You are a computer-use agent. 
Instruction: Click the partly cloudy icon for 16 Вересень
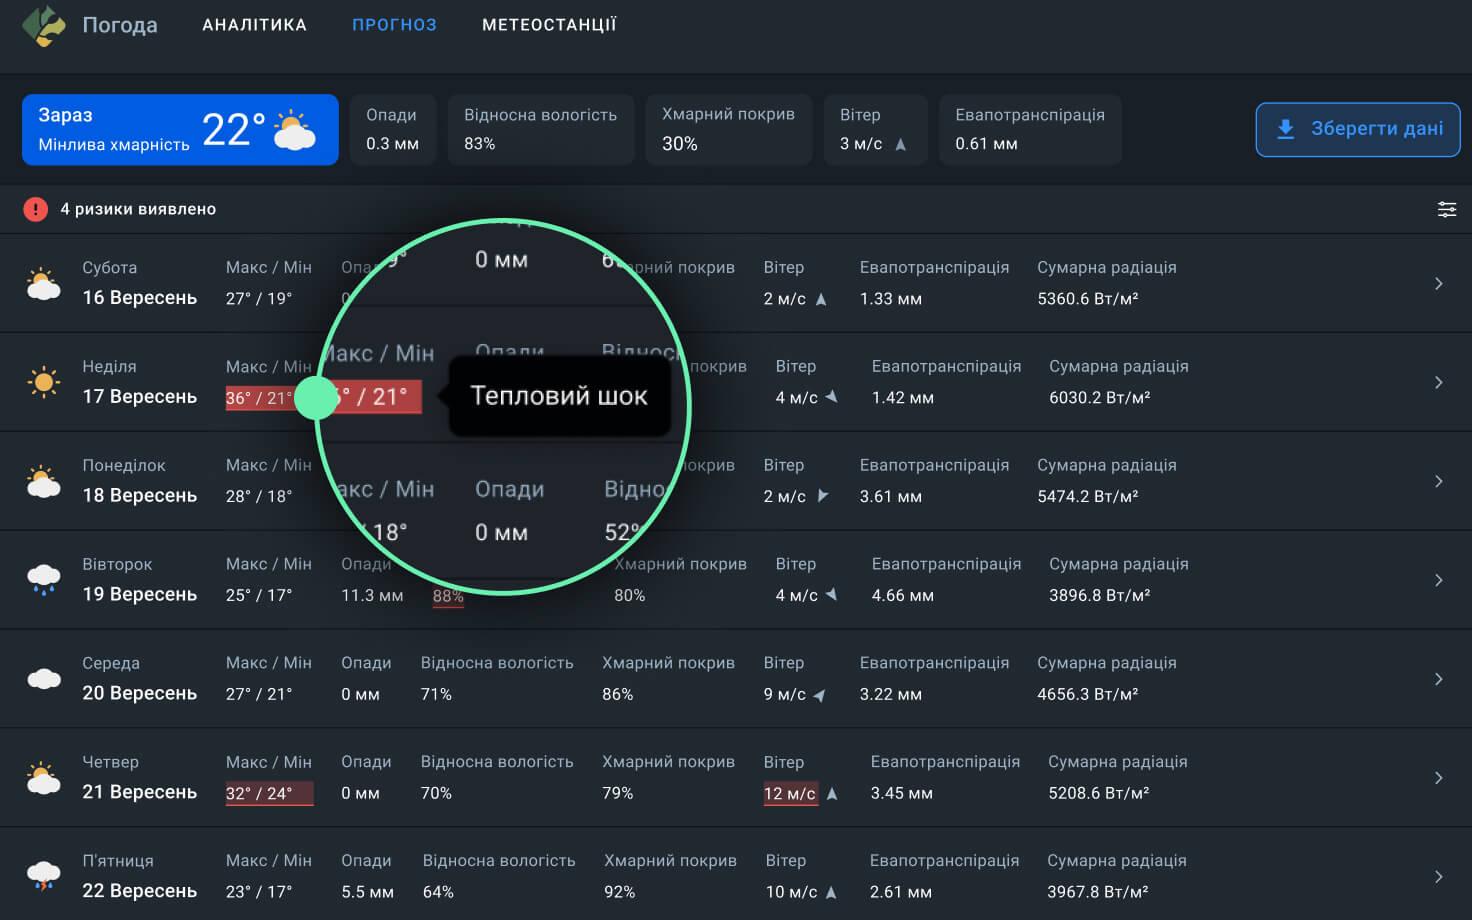coord(43,284)
